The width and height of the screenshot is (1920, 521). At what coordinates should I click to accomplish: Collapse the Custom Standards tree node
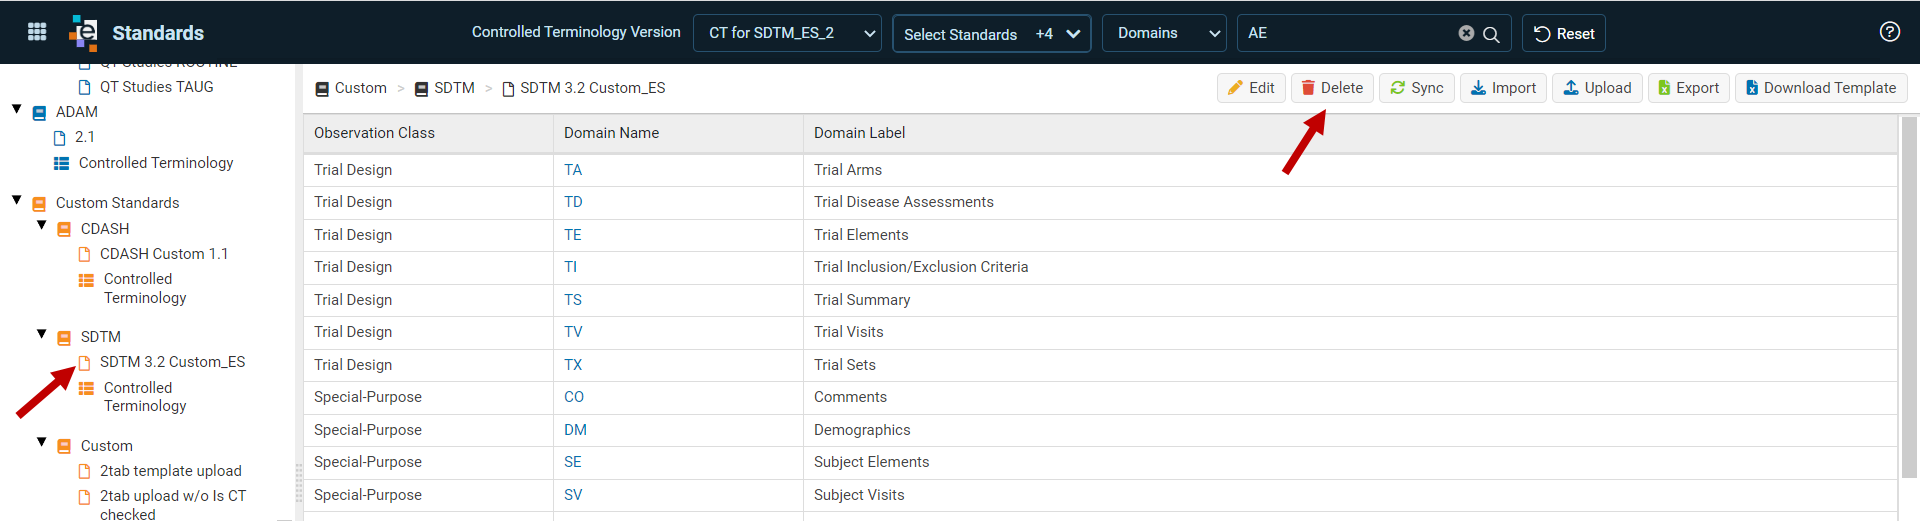[17, 200]
